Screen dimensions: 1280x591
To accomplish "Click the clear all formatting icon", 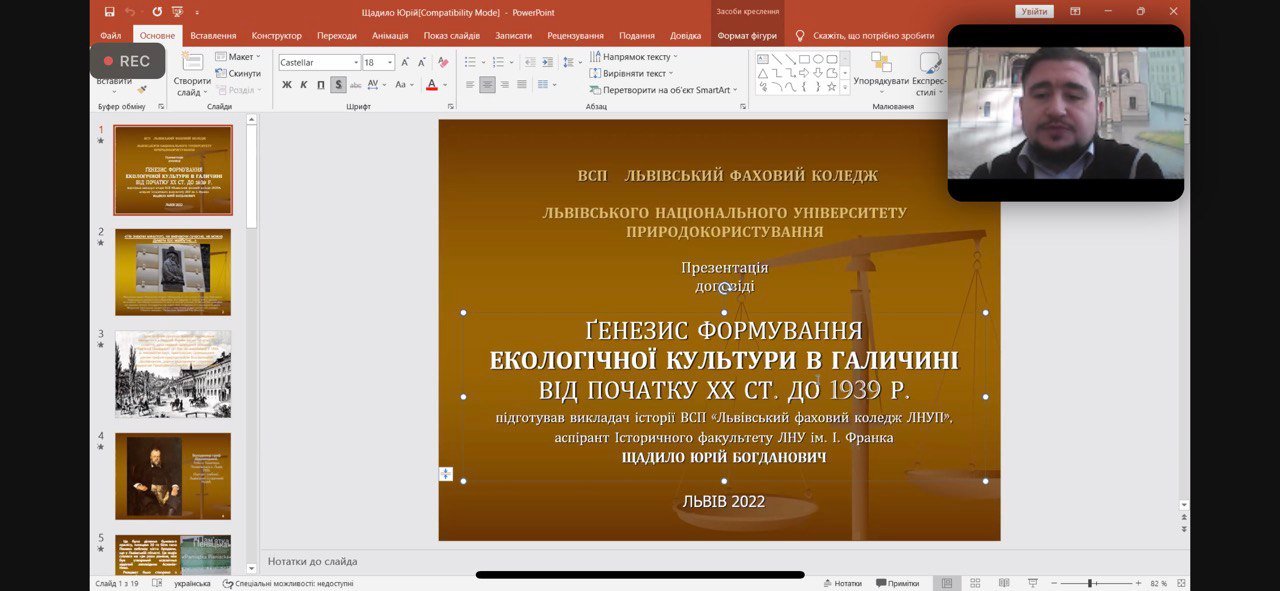I will coord(443,62).
